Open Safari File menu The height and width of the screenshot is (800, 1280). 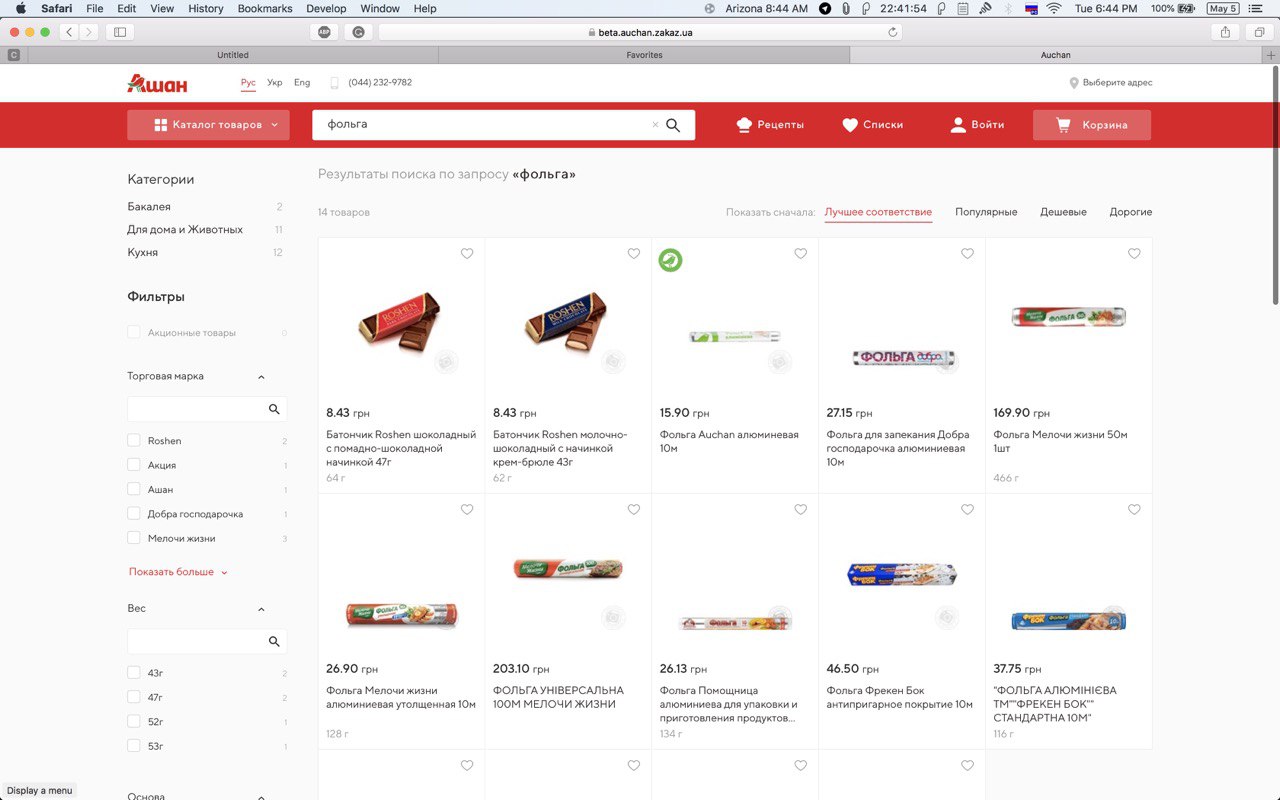(95, 8)
